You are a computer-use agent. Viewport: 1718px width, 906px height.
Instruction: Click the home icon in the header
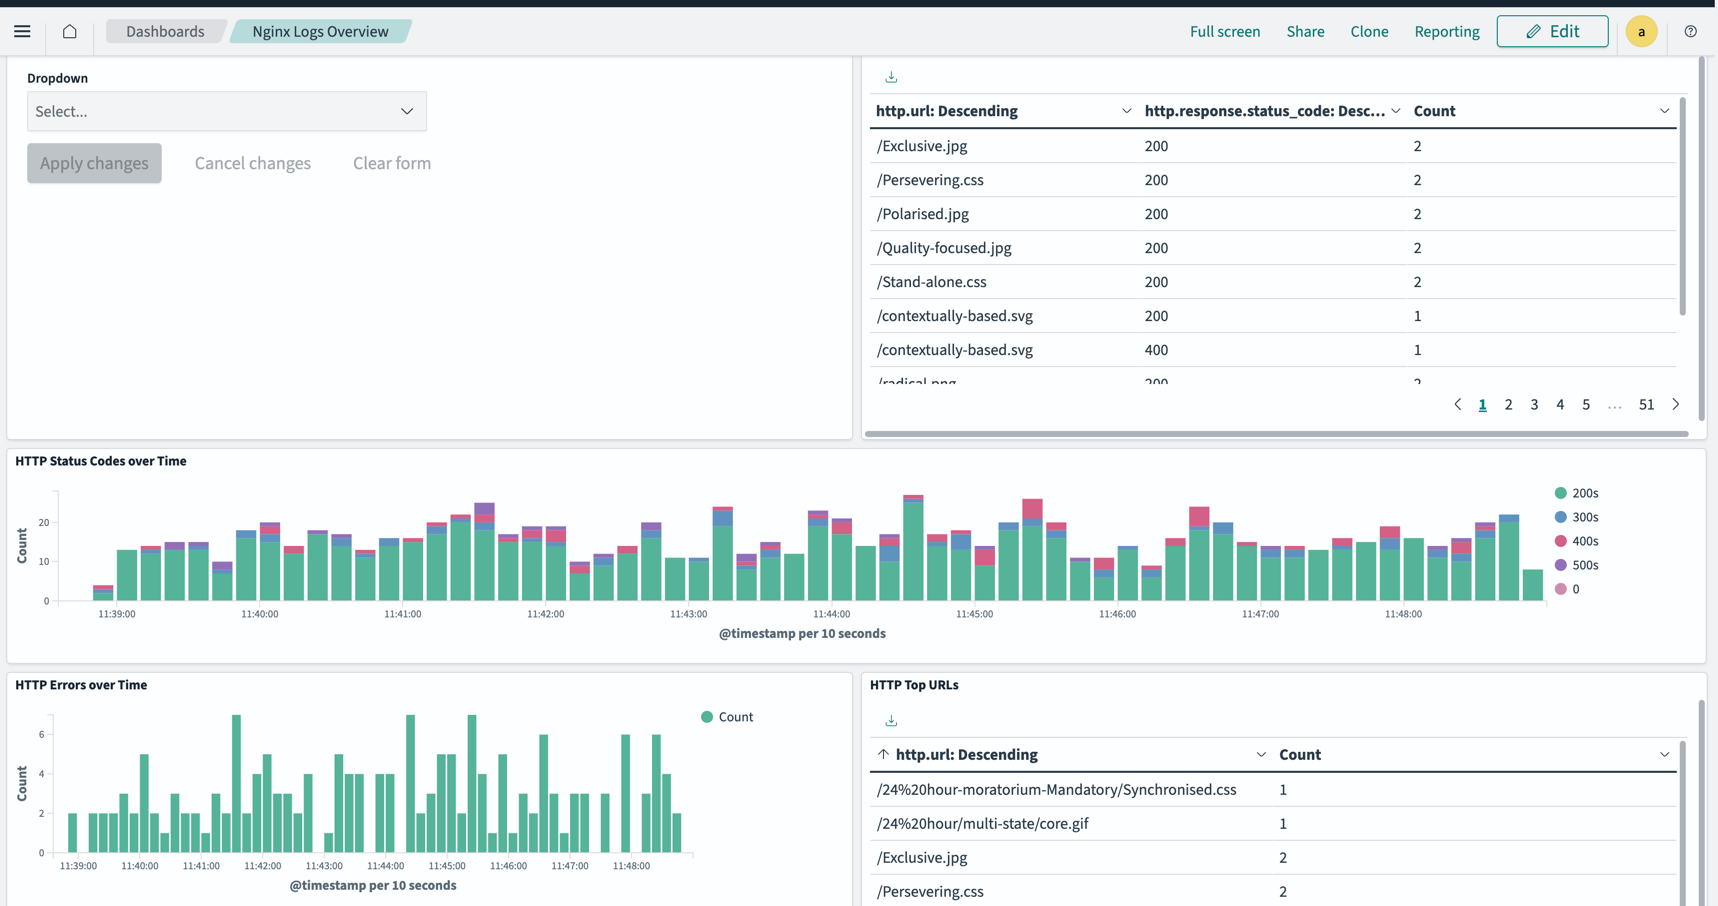coord(68,31)
